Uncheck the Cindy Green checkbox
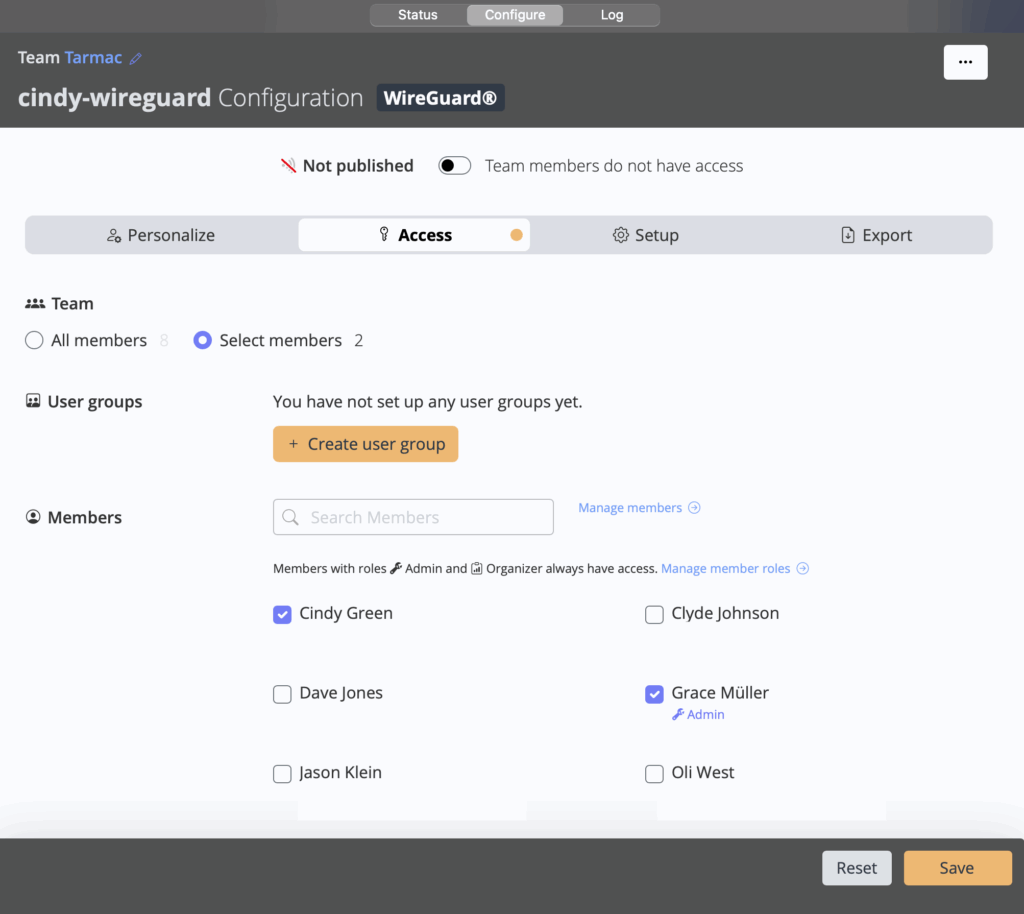Viewport: 1024px width, 914px height. (x=282, y=614)
